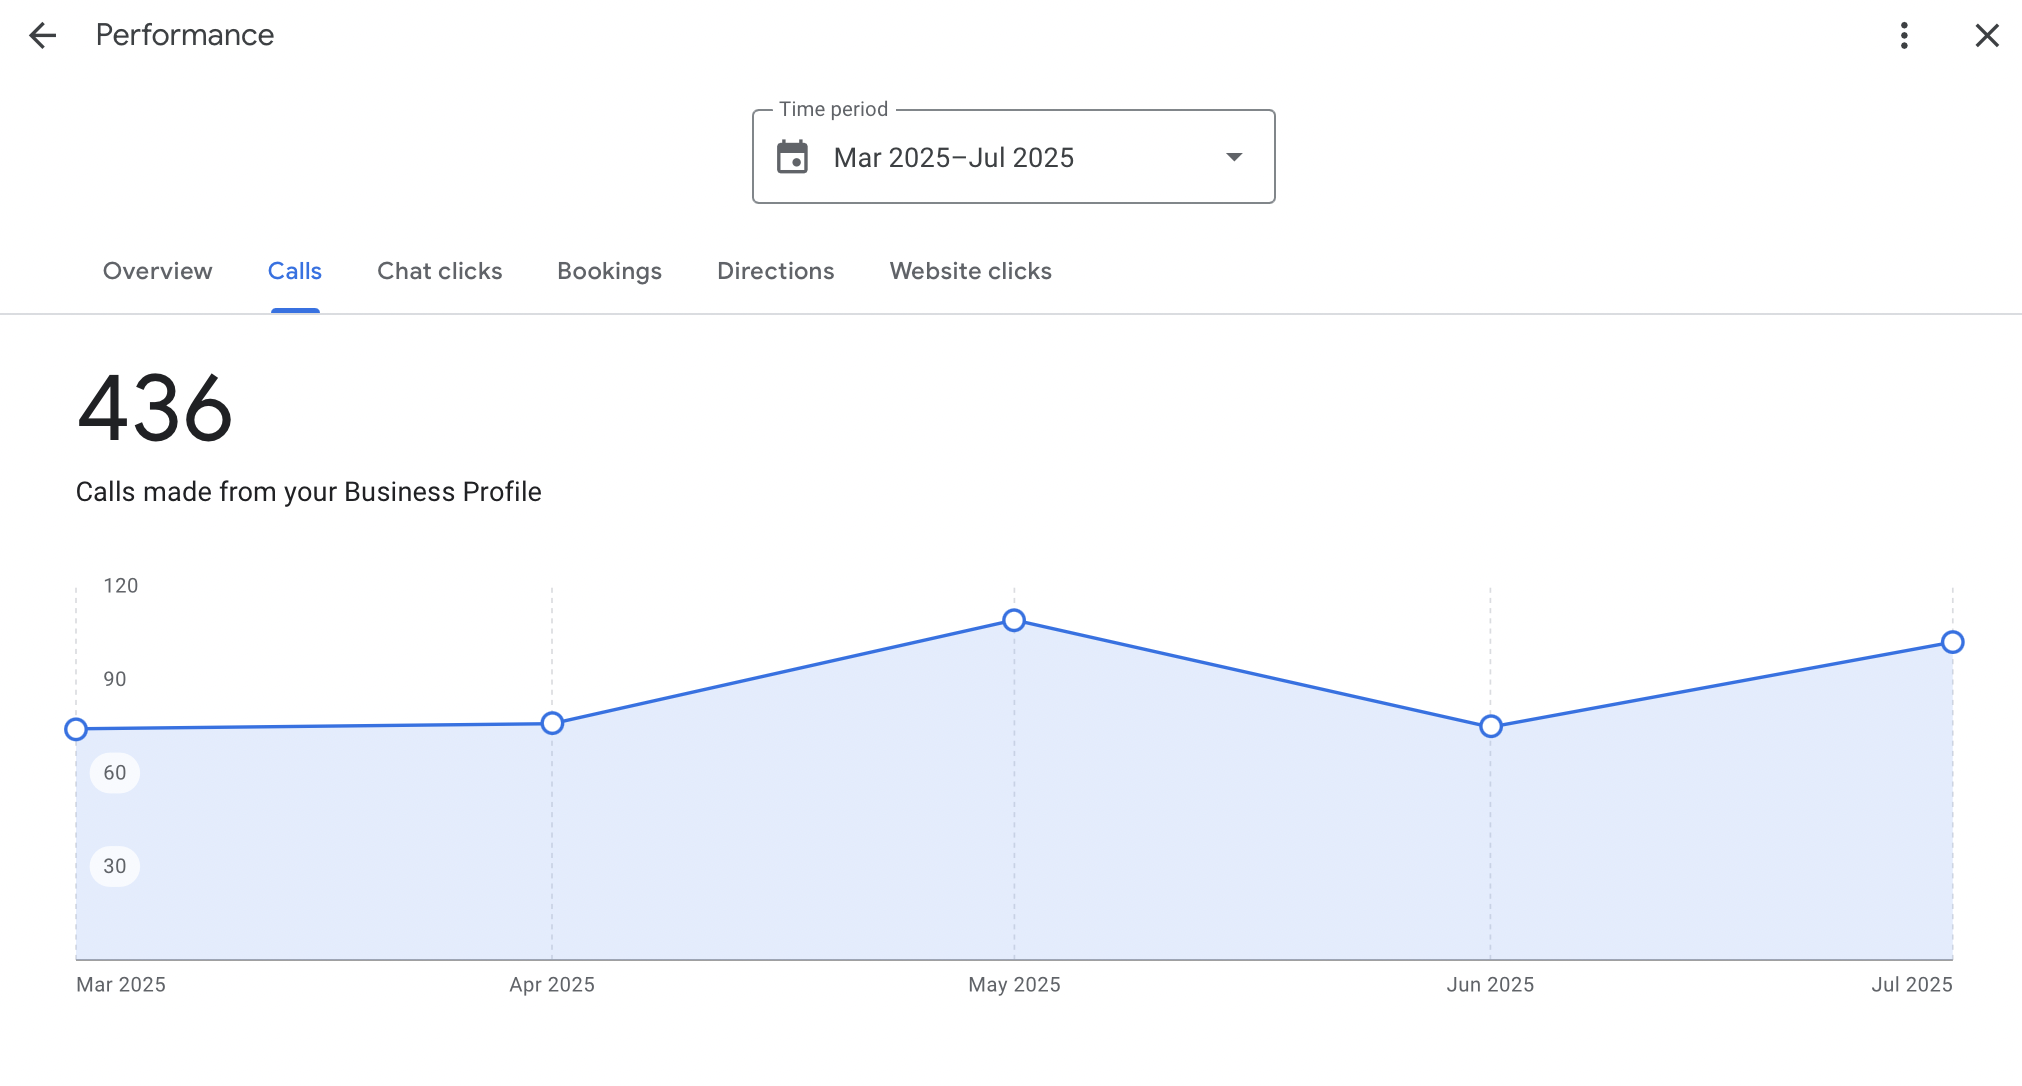Image resolution: width=2022 pixels, height=1086 pixels.
Task: Expand the Time period dropdown arrow
Action: (x=1234, y=157)
